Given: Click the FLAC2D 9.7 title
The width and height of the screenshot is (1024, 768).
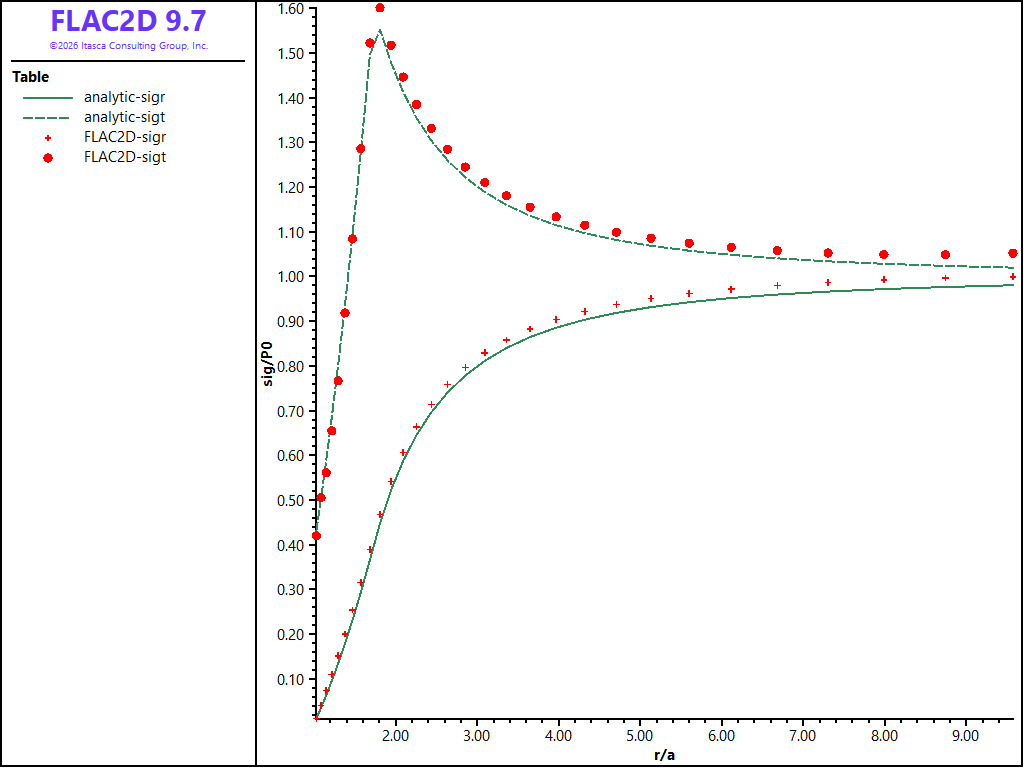Looking at the screenshot, I should point(129,21).
